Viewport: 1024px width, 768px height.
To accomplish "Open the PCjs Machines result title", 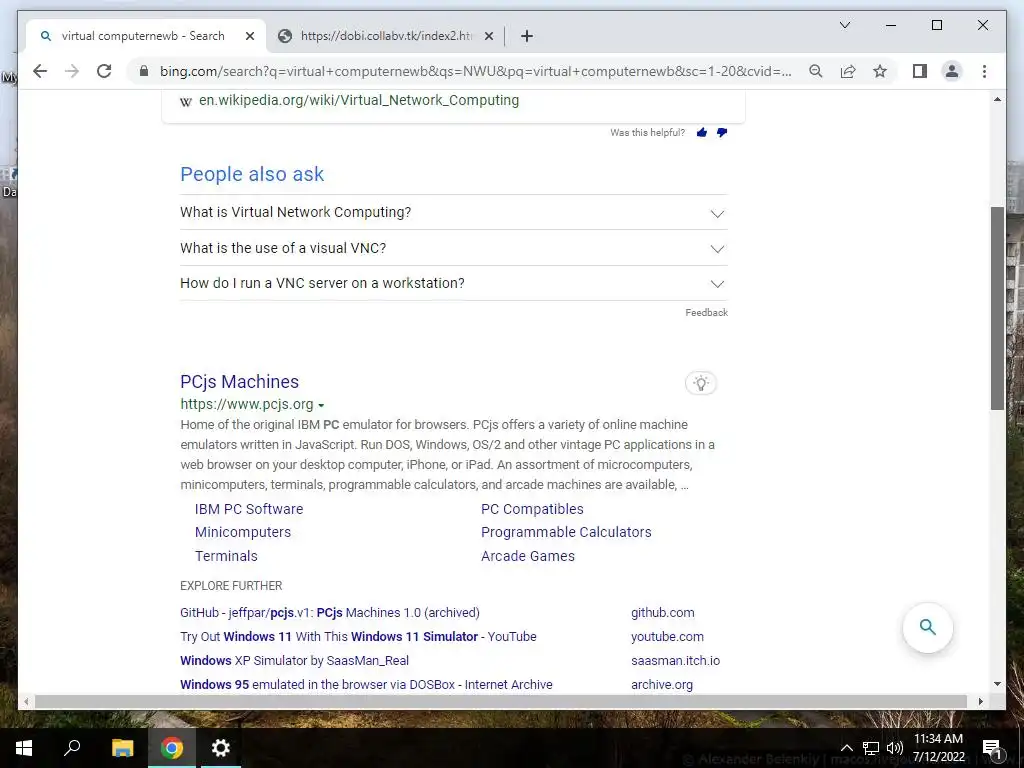I will (x=239, y=381).
